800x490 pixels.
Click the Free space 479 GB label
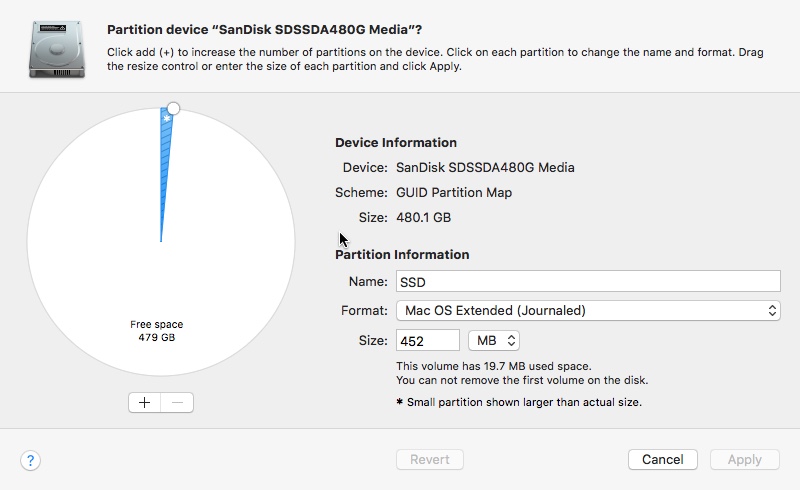pos(157,331)
